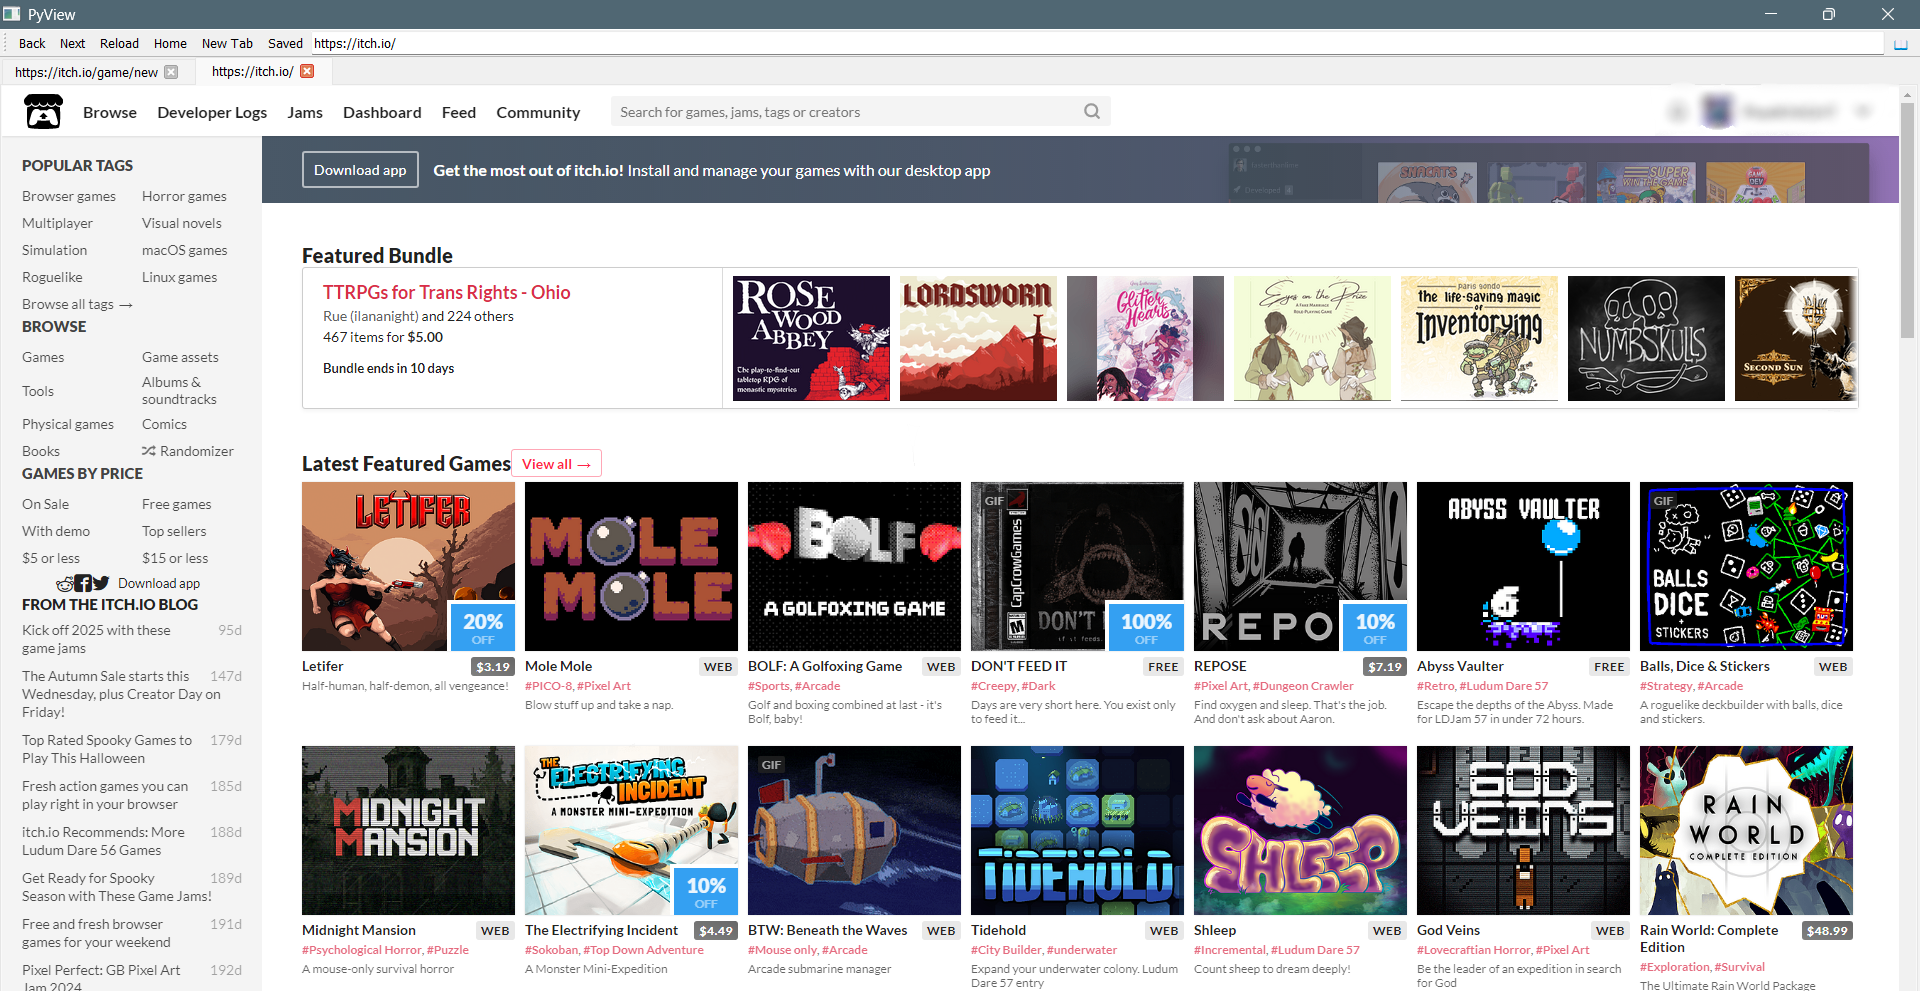Open the Sheep game thumbnail
The height and width of the screenshot is (991, 1920).
[x=1300, y=830]
